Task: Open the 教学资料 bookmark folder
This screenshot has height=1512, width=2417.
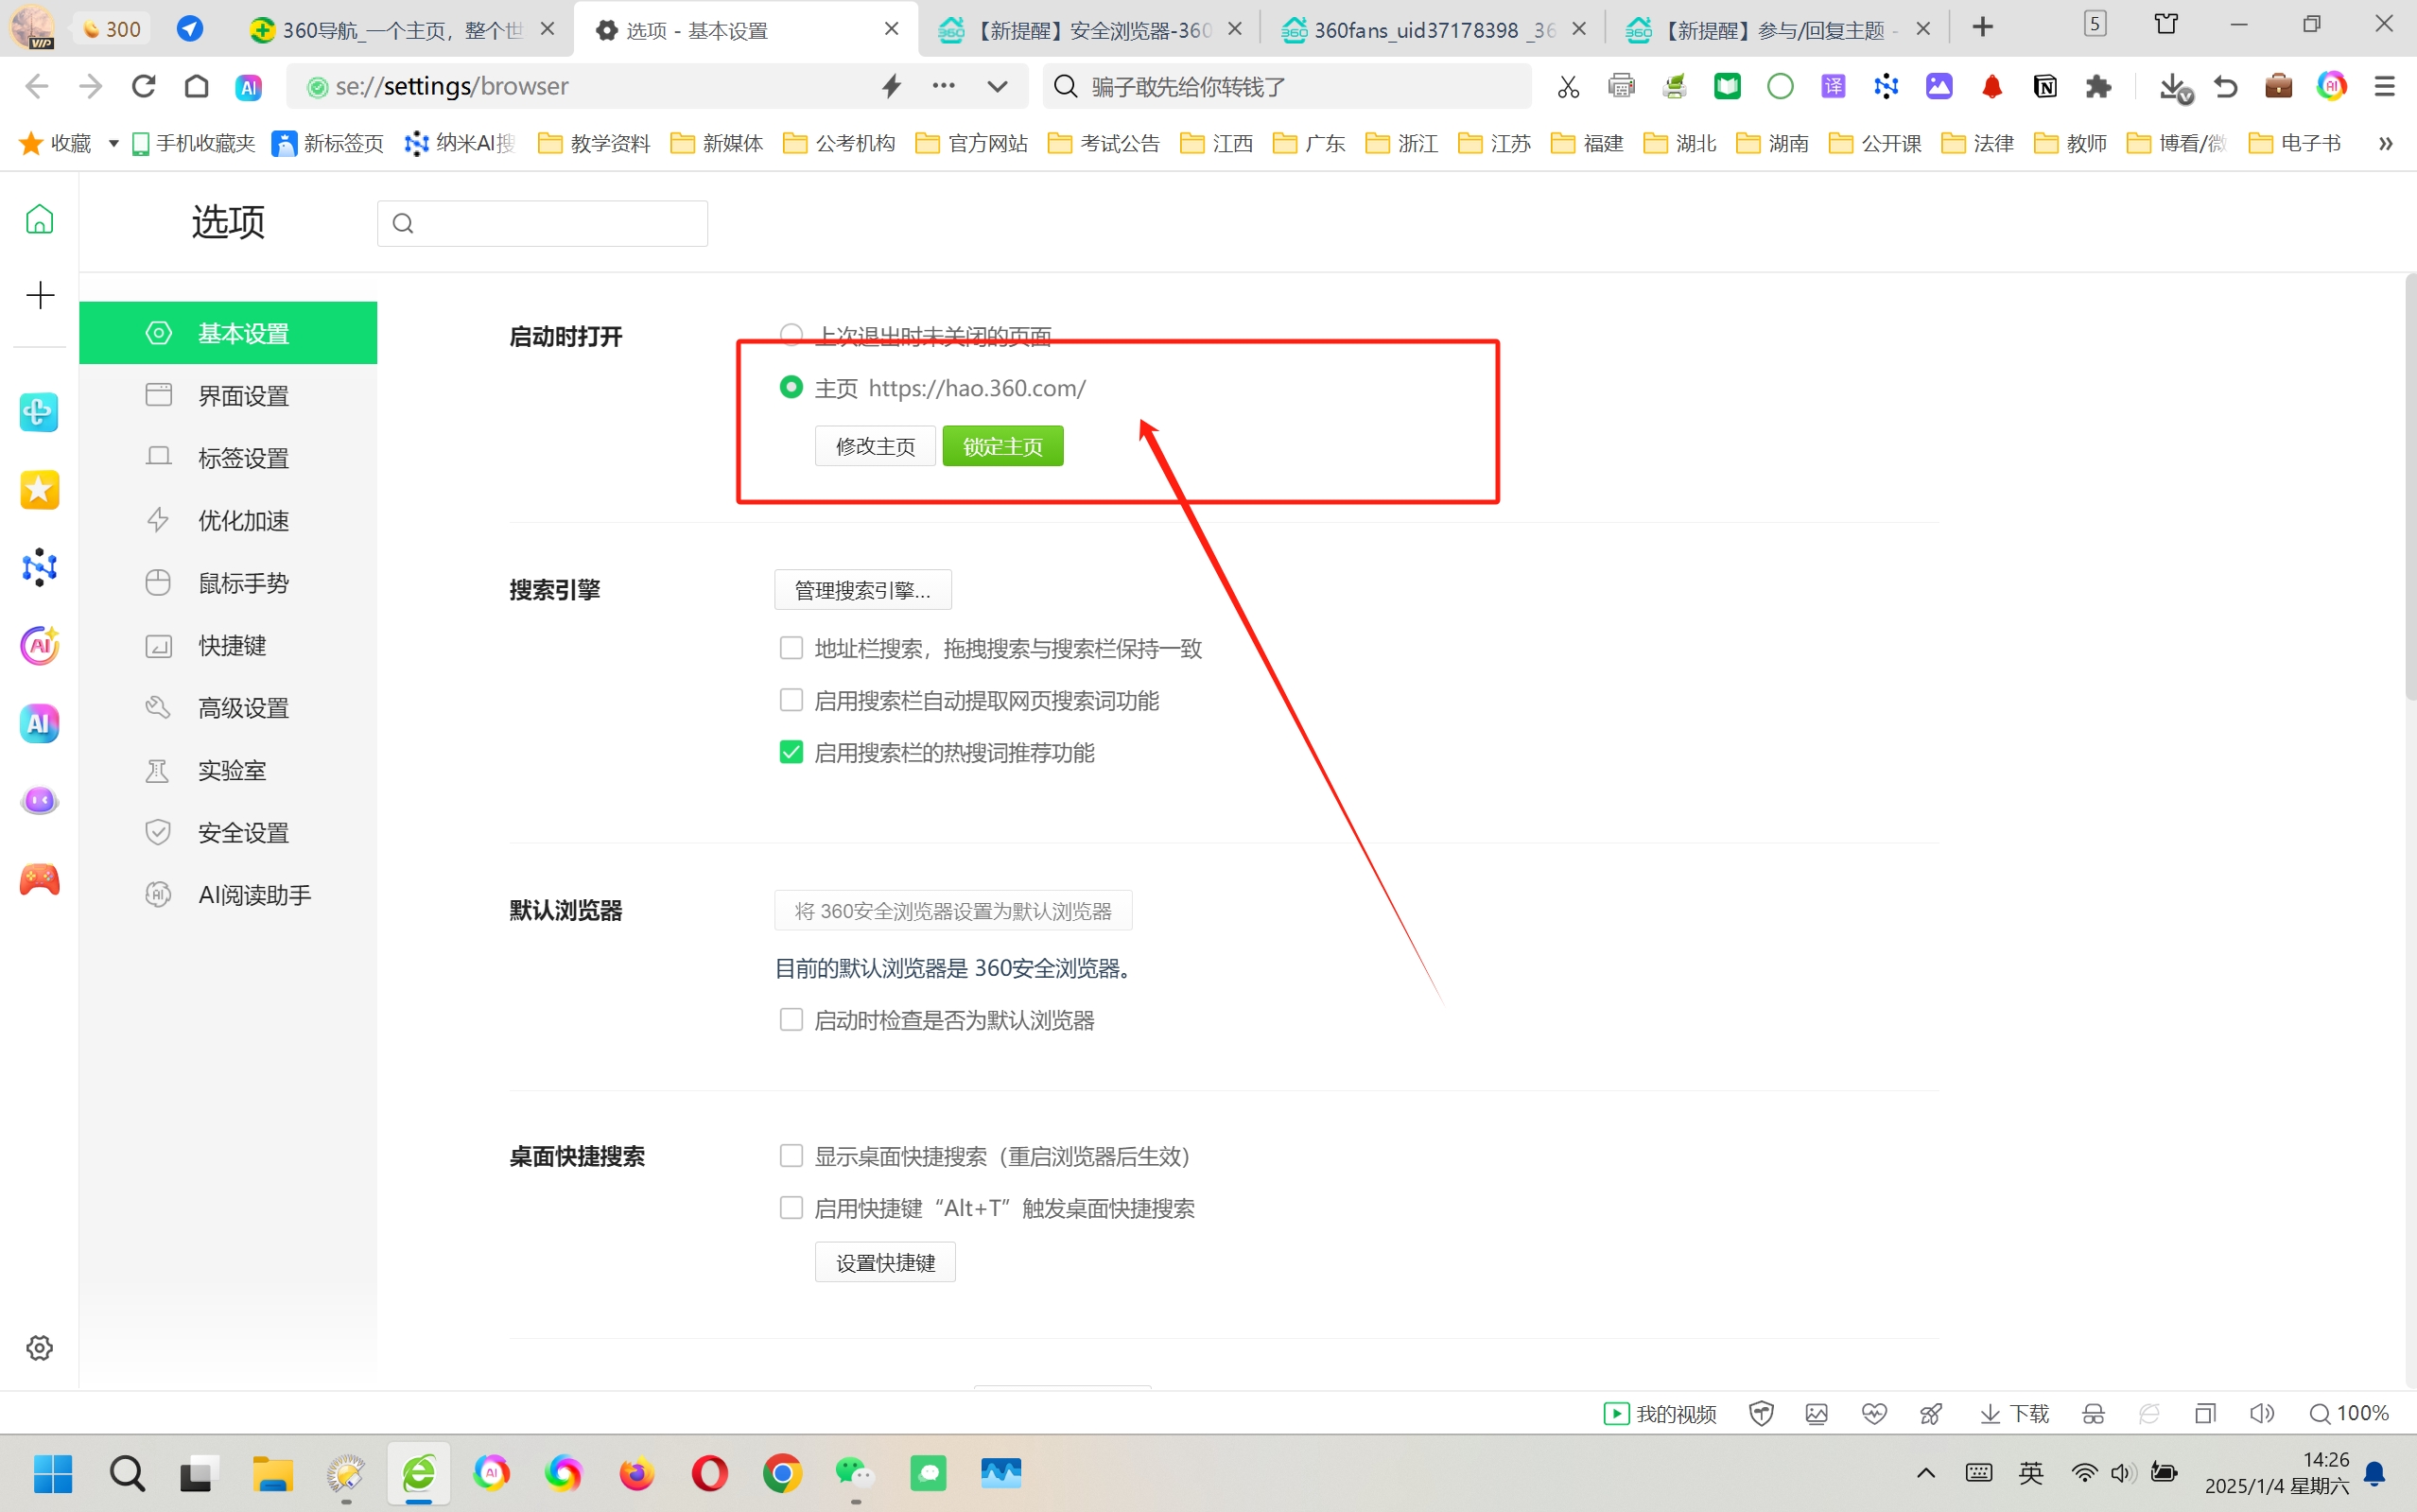Action: coord(594,144)
